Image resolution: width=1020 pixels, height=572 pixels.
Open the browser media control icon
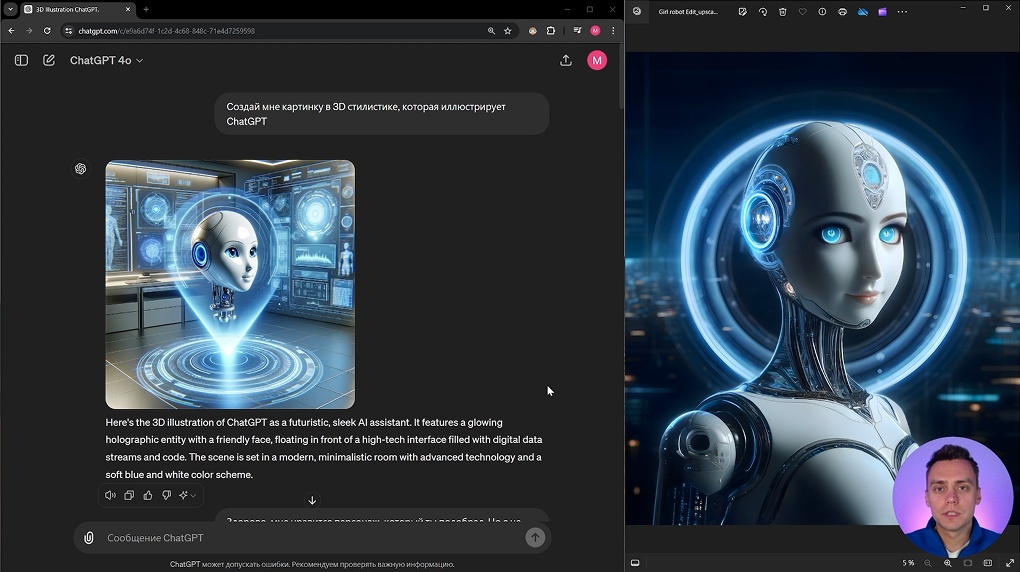(x=577, y=31)
